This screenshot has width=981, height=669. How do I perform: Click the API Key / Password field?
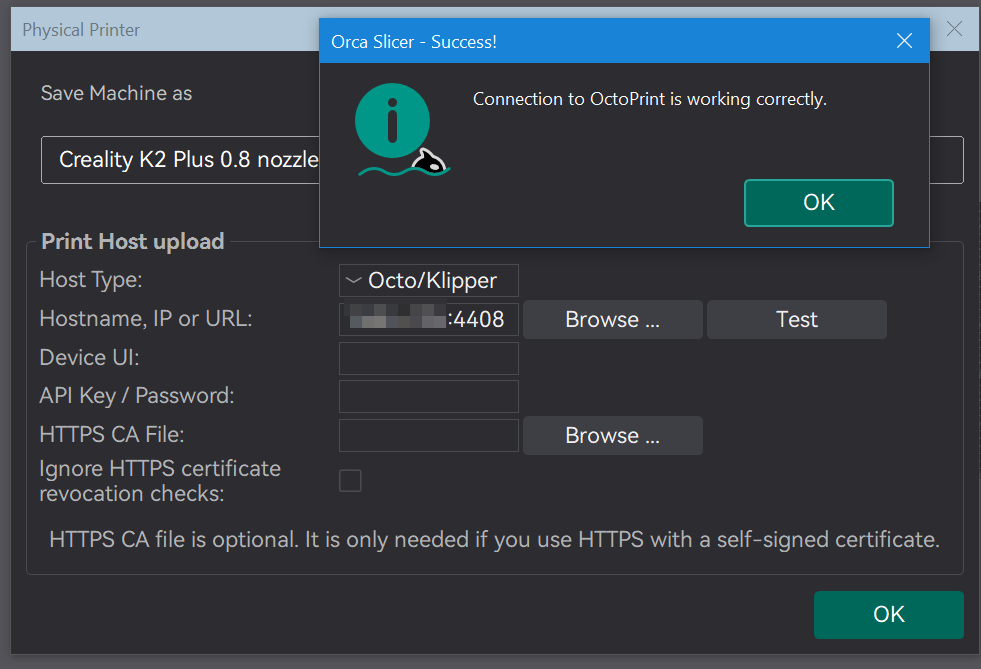(429, 396)
